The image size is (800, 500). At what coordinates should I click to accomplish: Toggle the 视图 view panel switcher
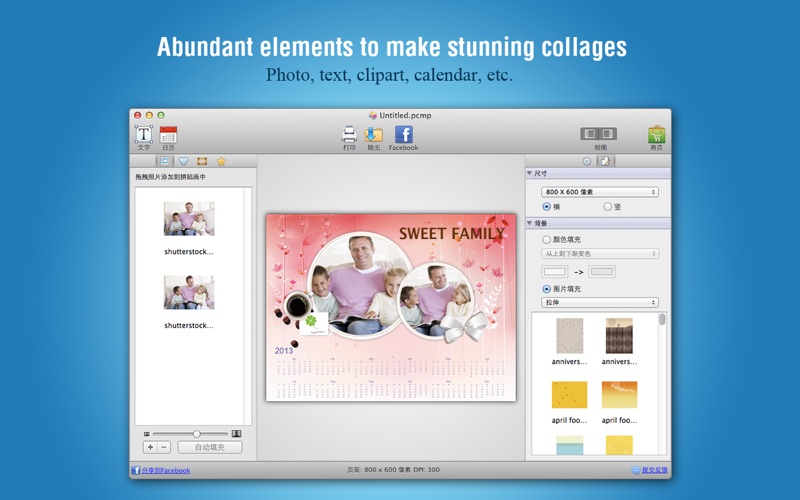[600, 134]
